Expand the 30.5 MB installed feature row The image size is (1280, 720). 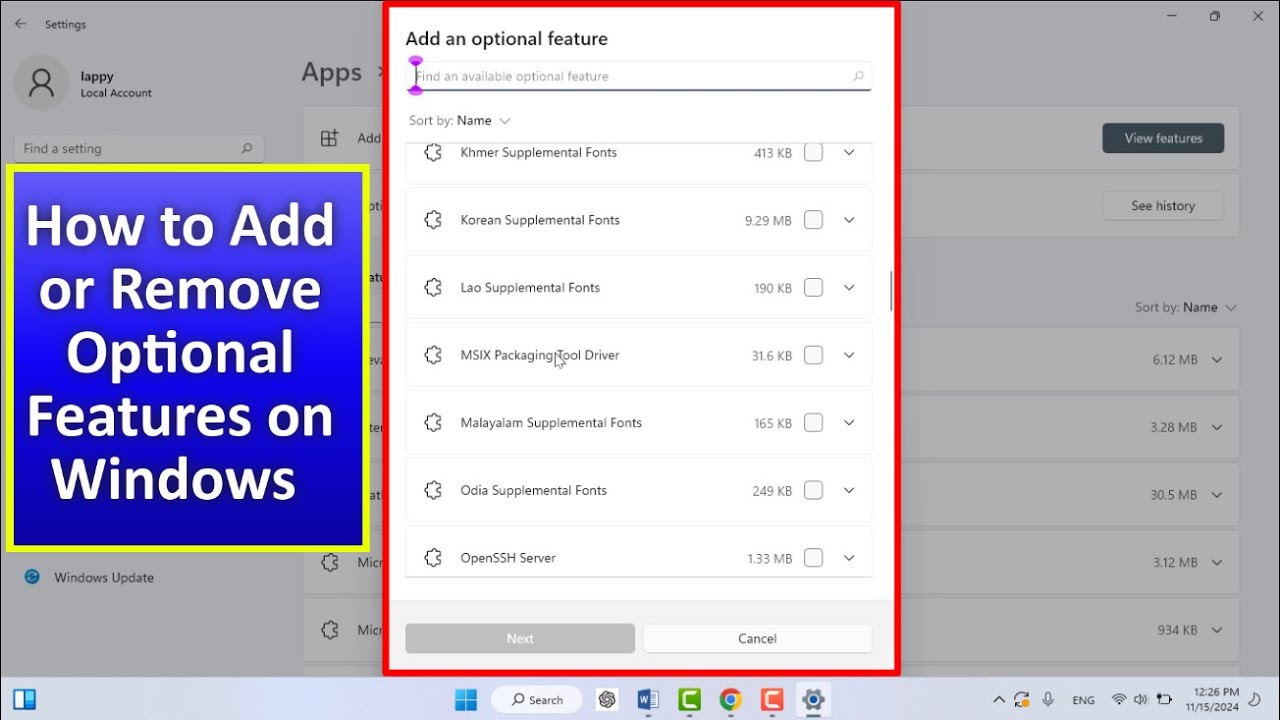coord(1217,495)
